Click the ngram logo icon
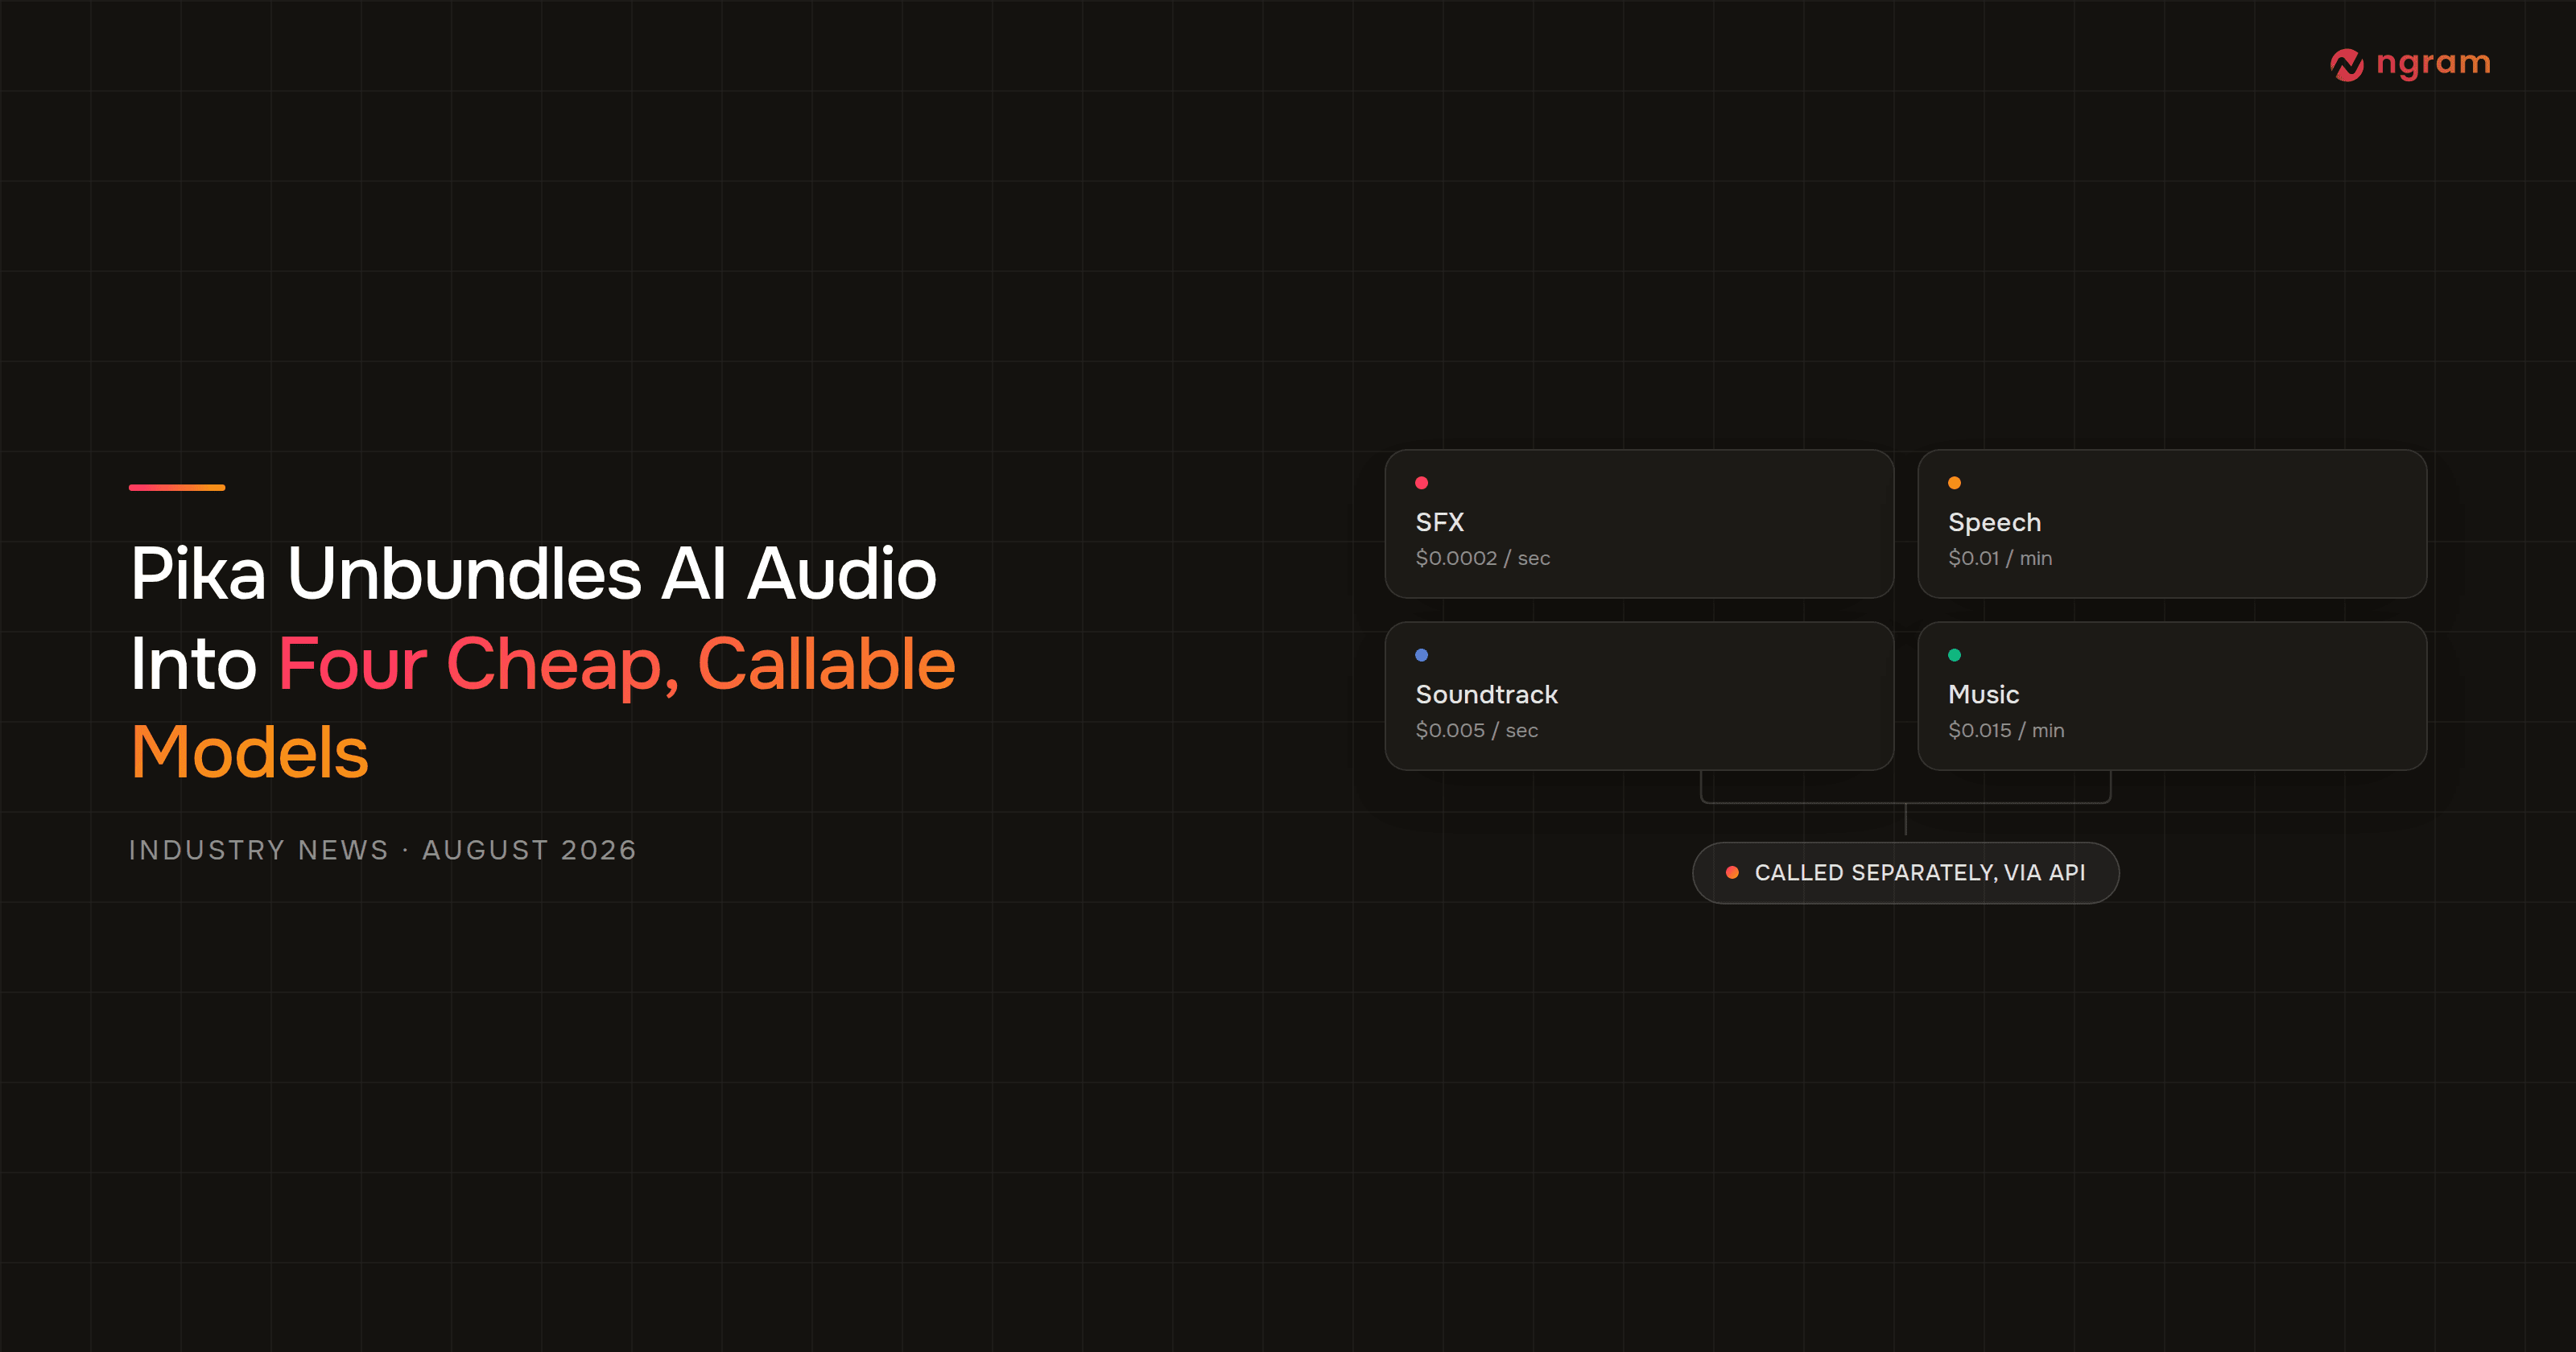This screenshot has height=1352, width=2576. click(x=2346, y=65)
